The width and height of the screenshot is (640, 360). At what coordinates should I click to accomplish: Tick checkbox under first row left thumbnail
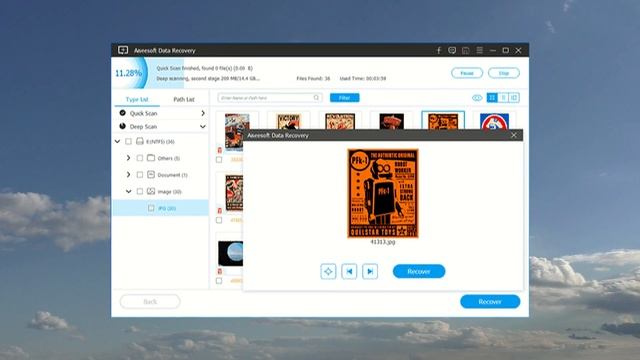pos(219,160)
